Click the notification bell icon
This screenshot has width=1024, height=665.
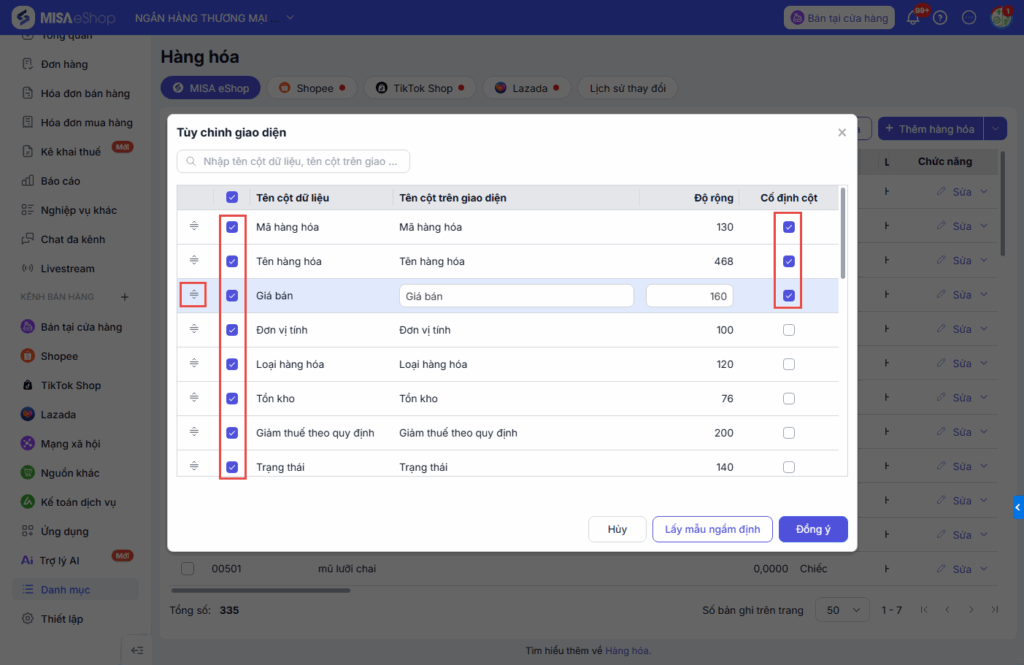click(x=912, y=18)
